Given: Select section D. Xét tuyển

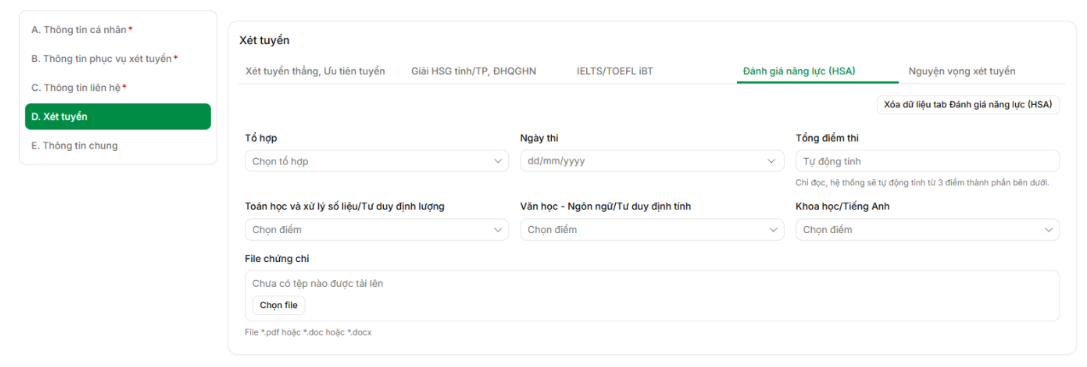Looking at the screenshot, I should 118,117.
